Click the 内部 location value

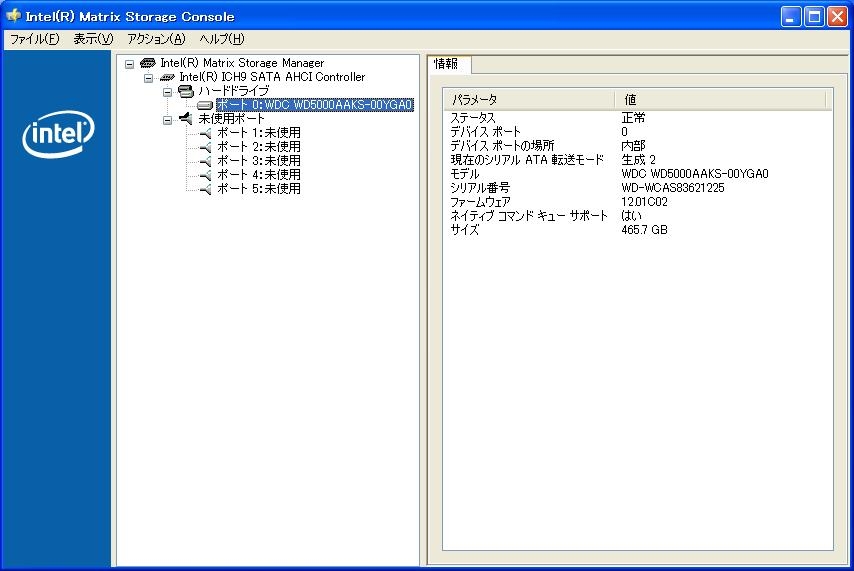[633, 146]
